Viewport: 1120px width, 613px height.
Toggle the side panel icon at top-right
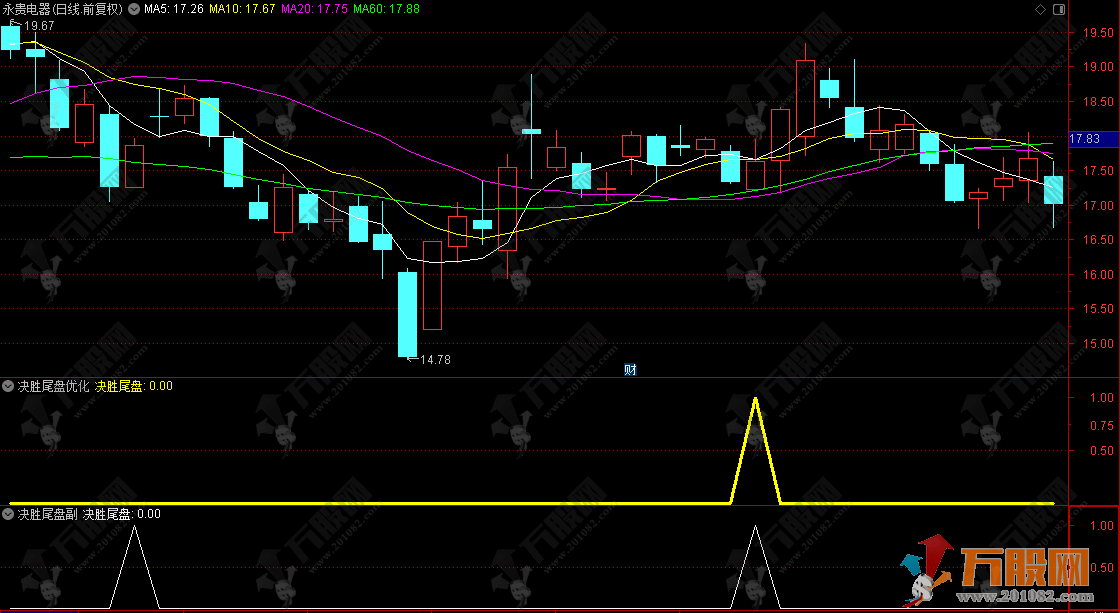[x=1059, y=9]
